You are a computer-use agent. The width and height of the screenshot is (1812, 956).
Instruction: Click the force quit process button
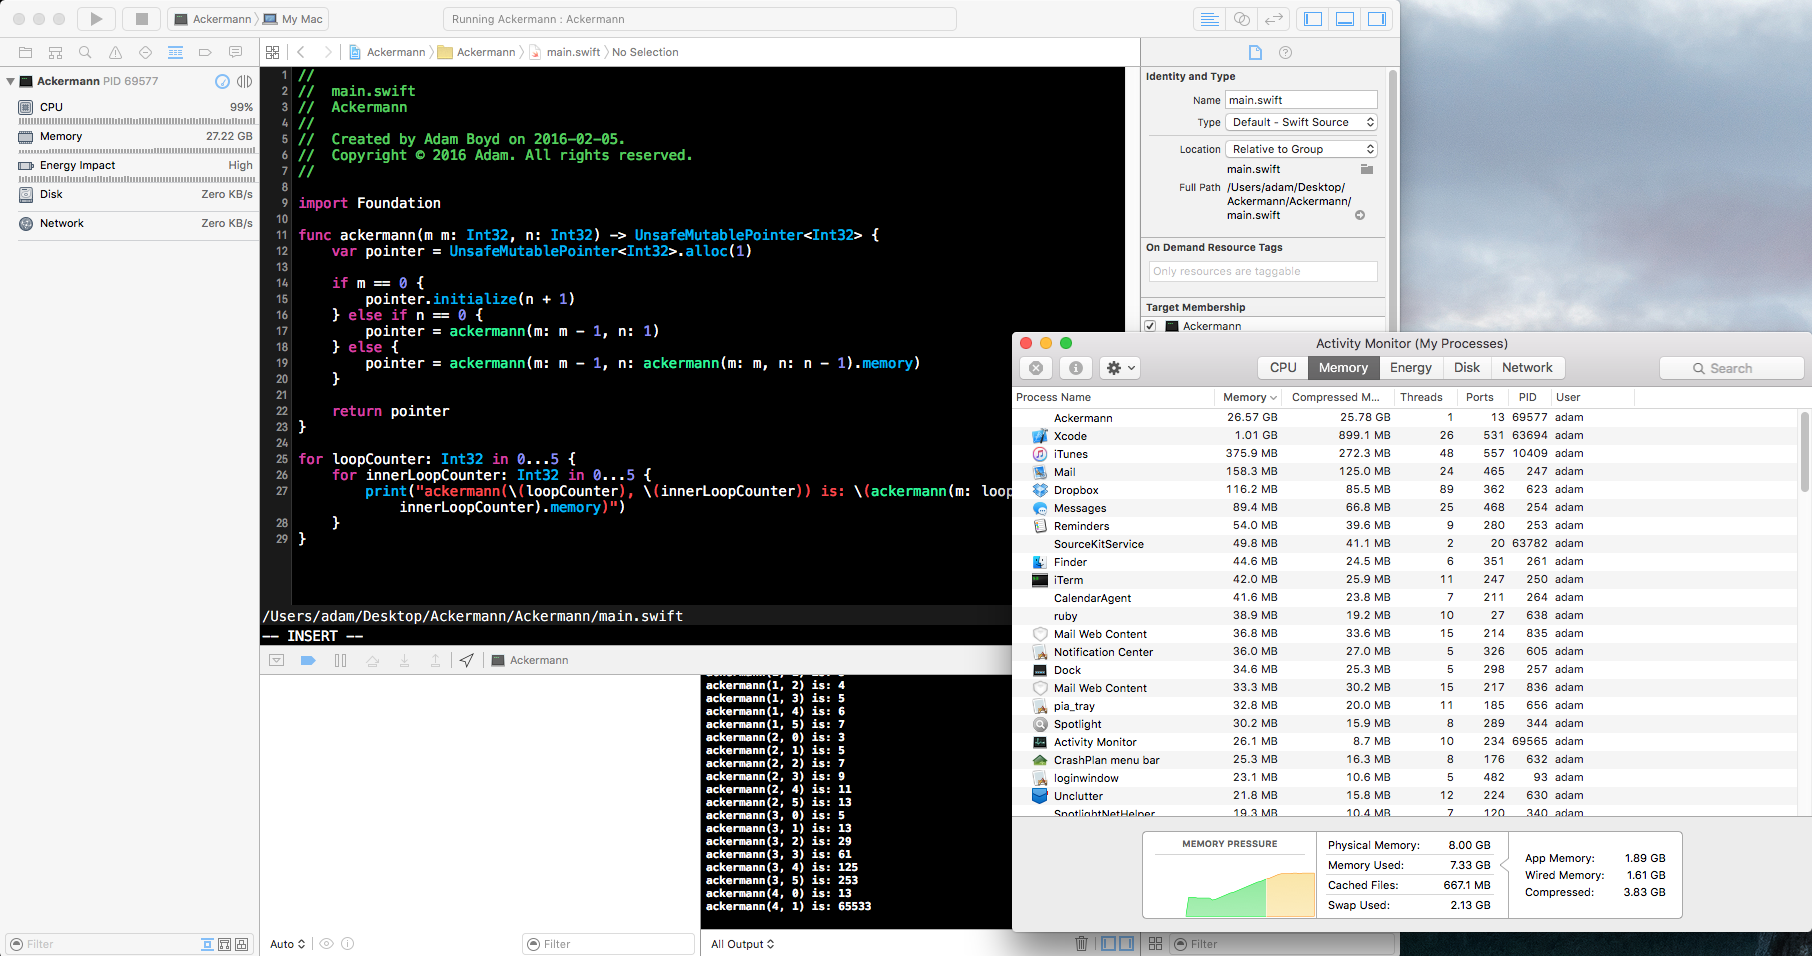coord(1036,368)
